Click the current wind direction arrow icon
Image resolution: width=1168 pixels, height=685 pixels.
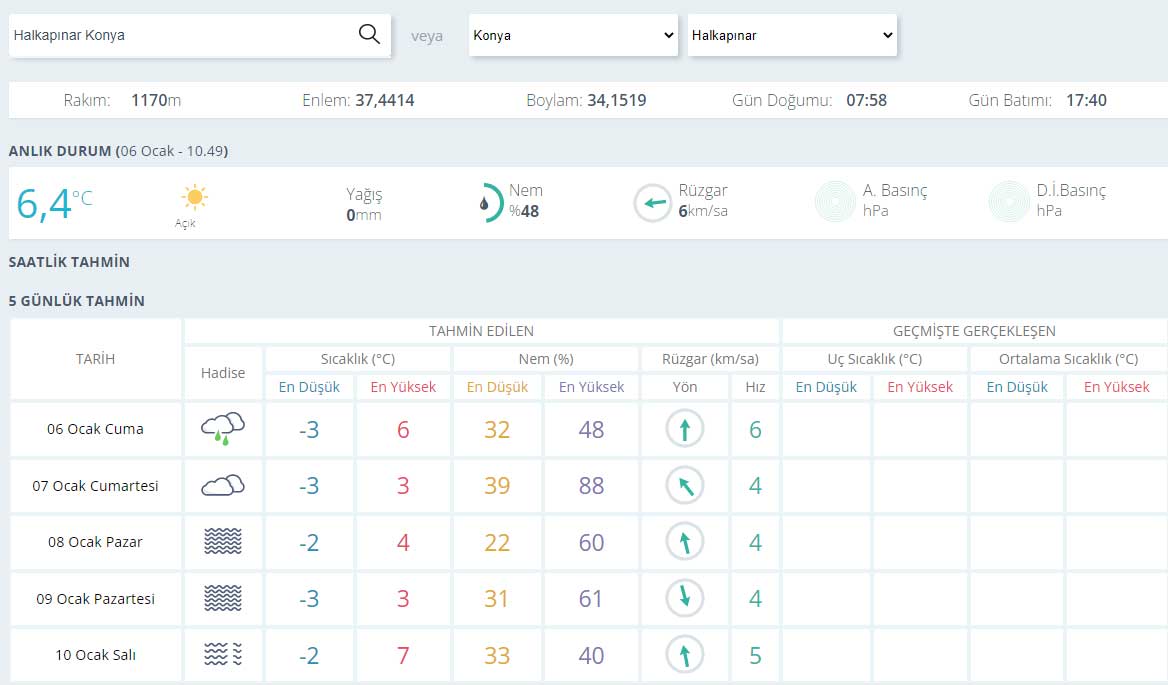(x=653, y=203)
